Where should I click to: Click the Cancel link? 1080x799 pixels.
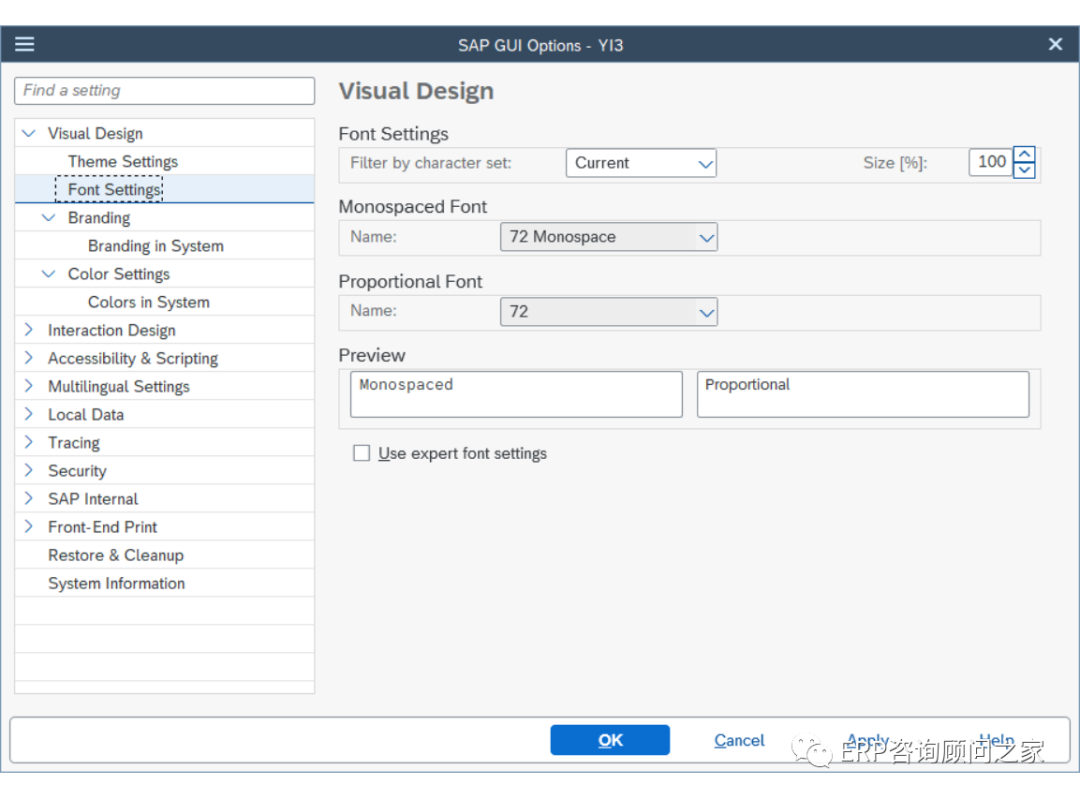[738, 740]
